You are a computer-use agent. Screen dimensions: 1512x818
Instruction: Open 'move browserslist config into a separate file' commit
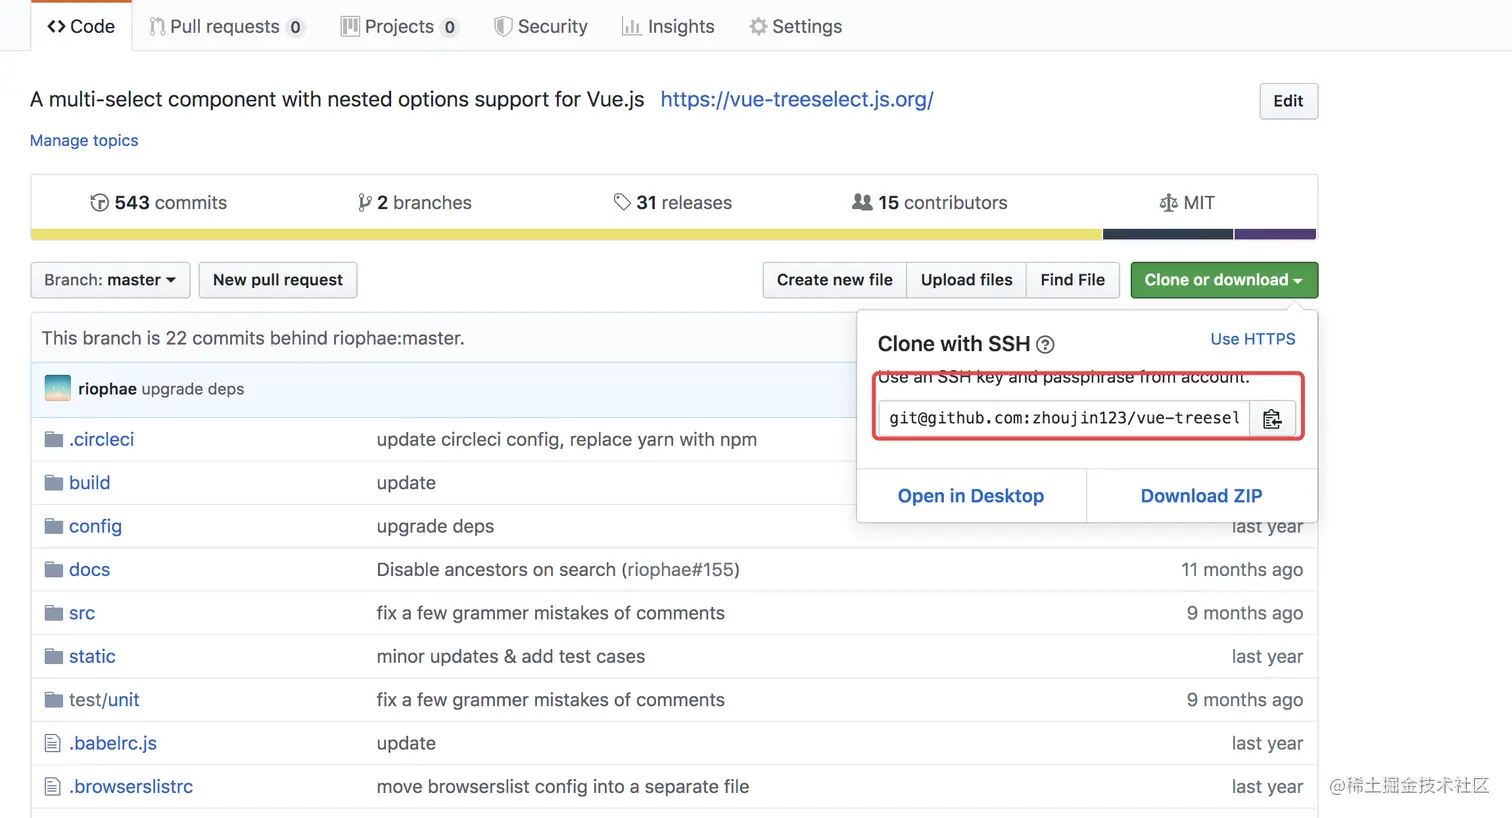[563, 787]
